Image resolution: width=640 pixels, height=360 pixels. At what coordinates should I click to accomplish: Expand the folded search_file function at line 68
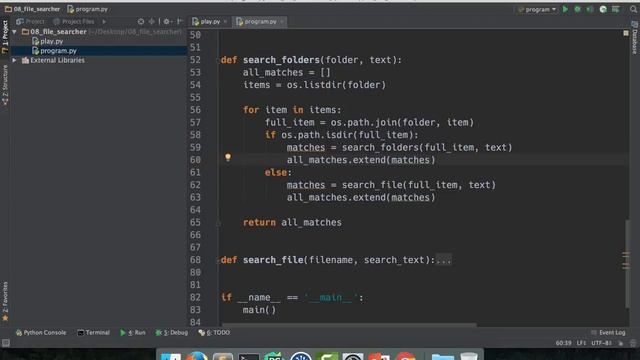tap(218, 260)
